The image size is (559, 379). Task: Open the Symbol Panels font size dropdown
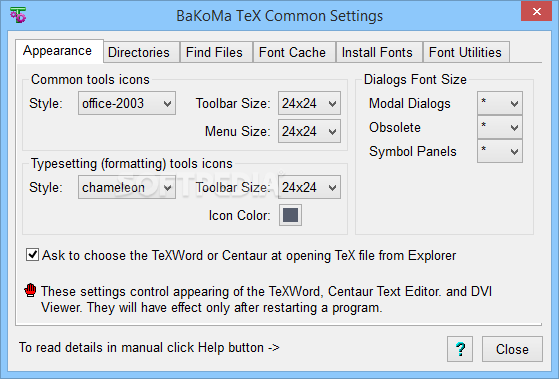tap(500, 151)
